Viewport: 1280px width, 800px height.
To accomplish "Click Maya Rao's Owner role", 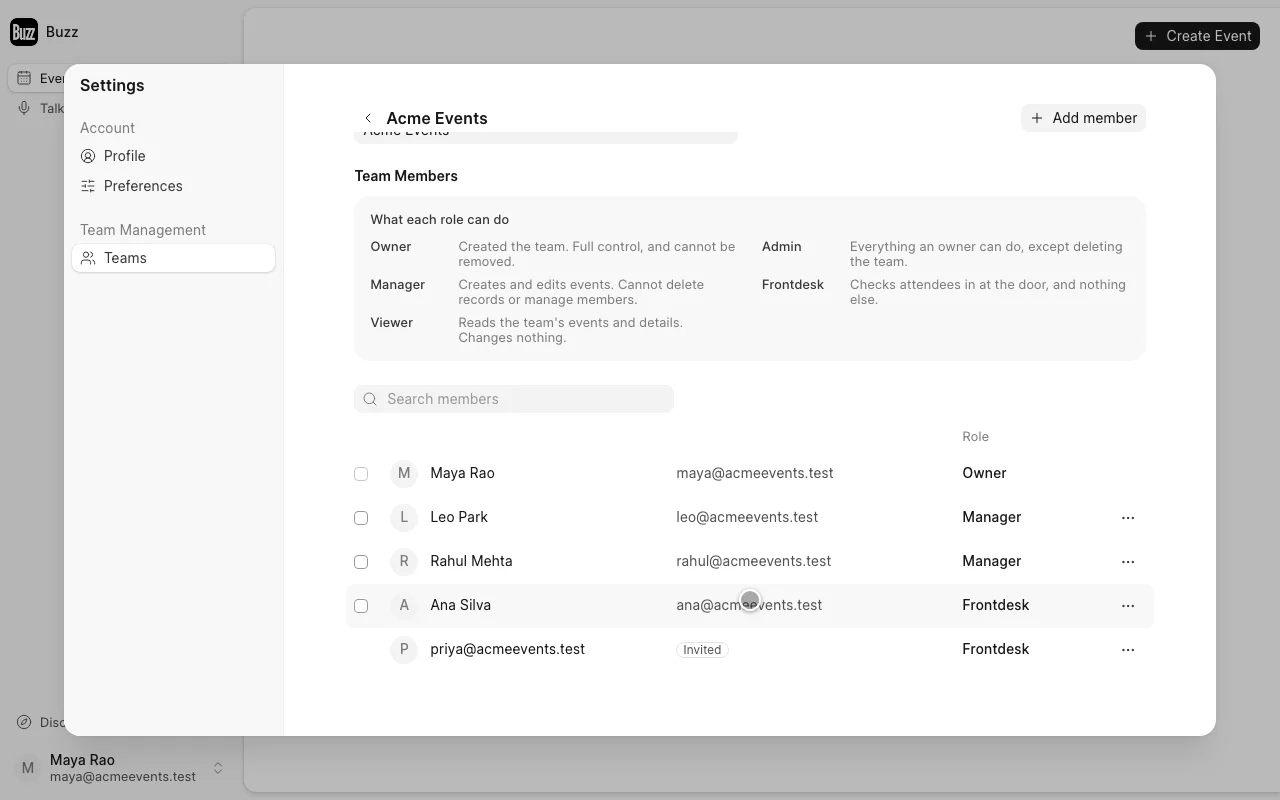I will click(x=984, y=473).
